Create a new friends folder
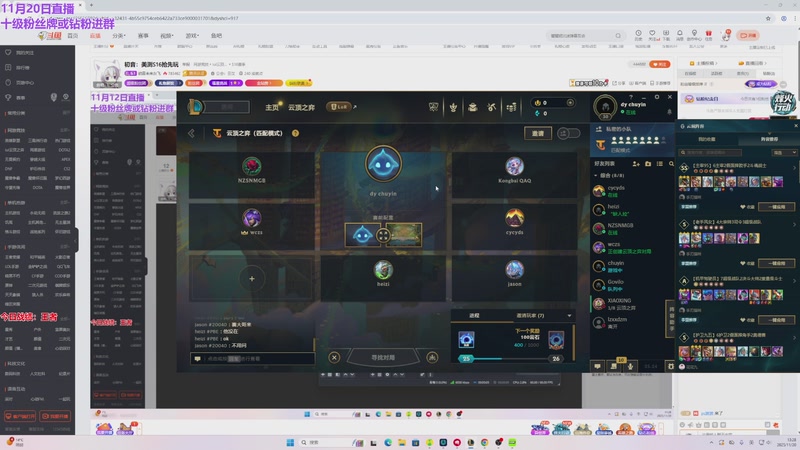800x450 pixels. (648, 164)
